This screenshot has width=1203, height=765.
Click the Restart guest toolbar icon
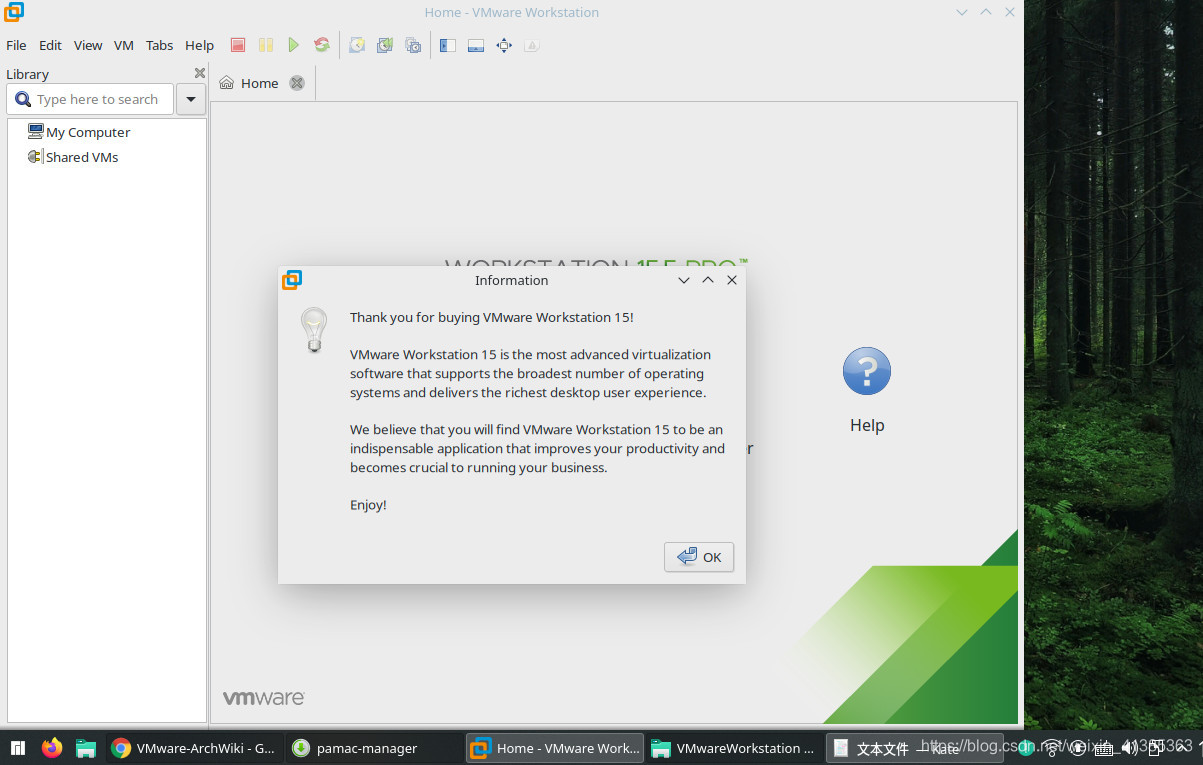[x=321, y=45]
